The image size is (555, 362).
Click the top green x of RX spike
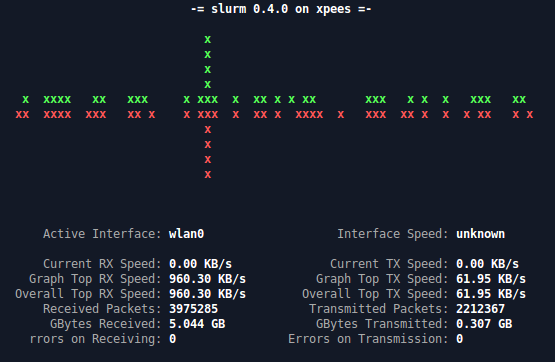click(208, 39)
